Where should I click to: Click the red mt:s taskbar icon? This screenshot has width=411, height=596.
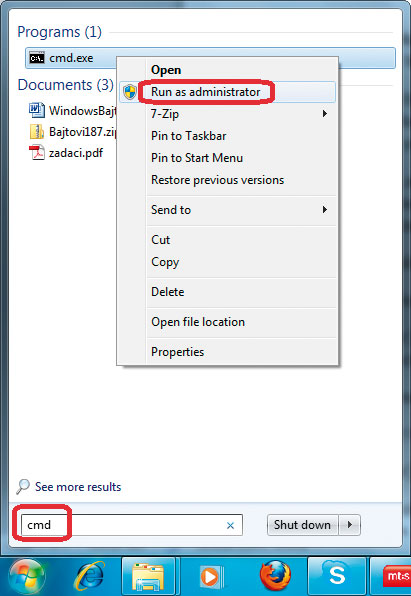click(x=394, y=577)
